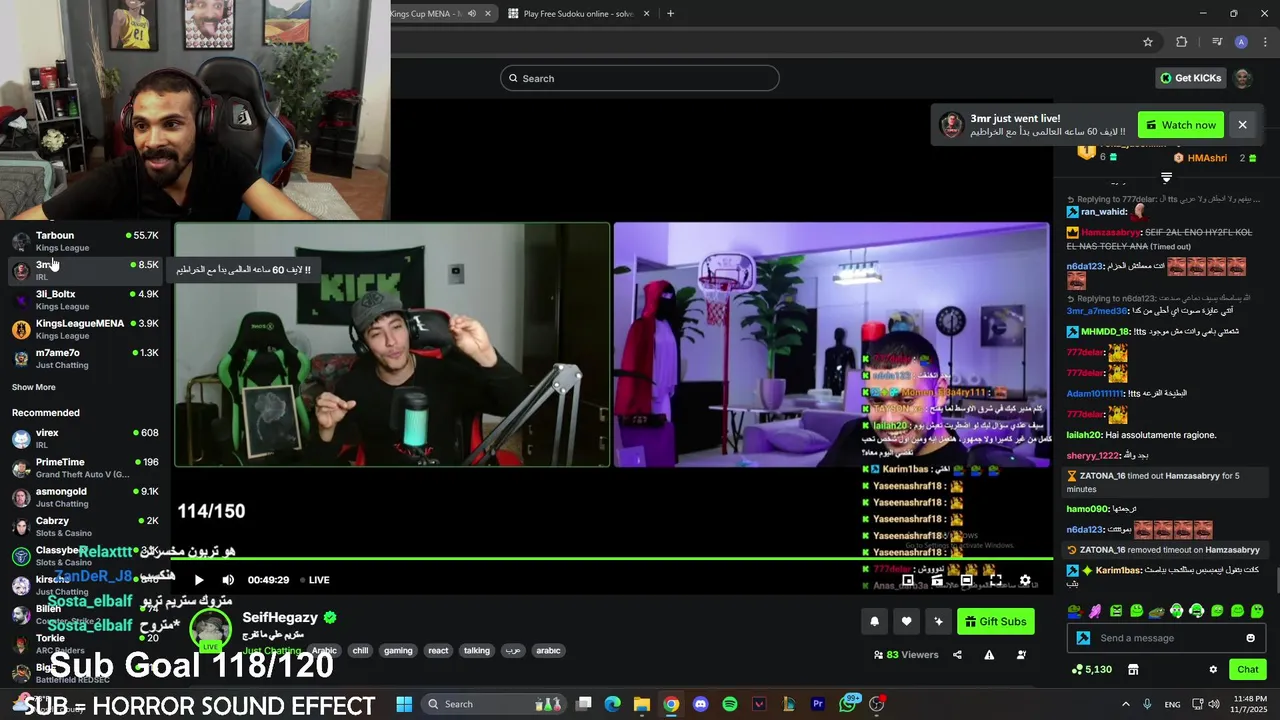Open KingsLeagueMENA channel in sidebar
This screenshot has height=720, width=1280.
click(x=85, y=329)
